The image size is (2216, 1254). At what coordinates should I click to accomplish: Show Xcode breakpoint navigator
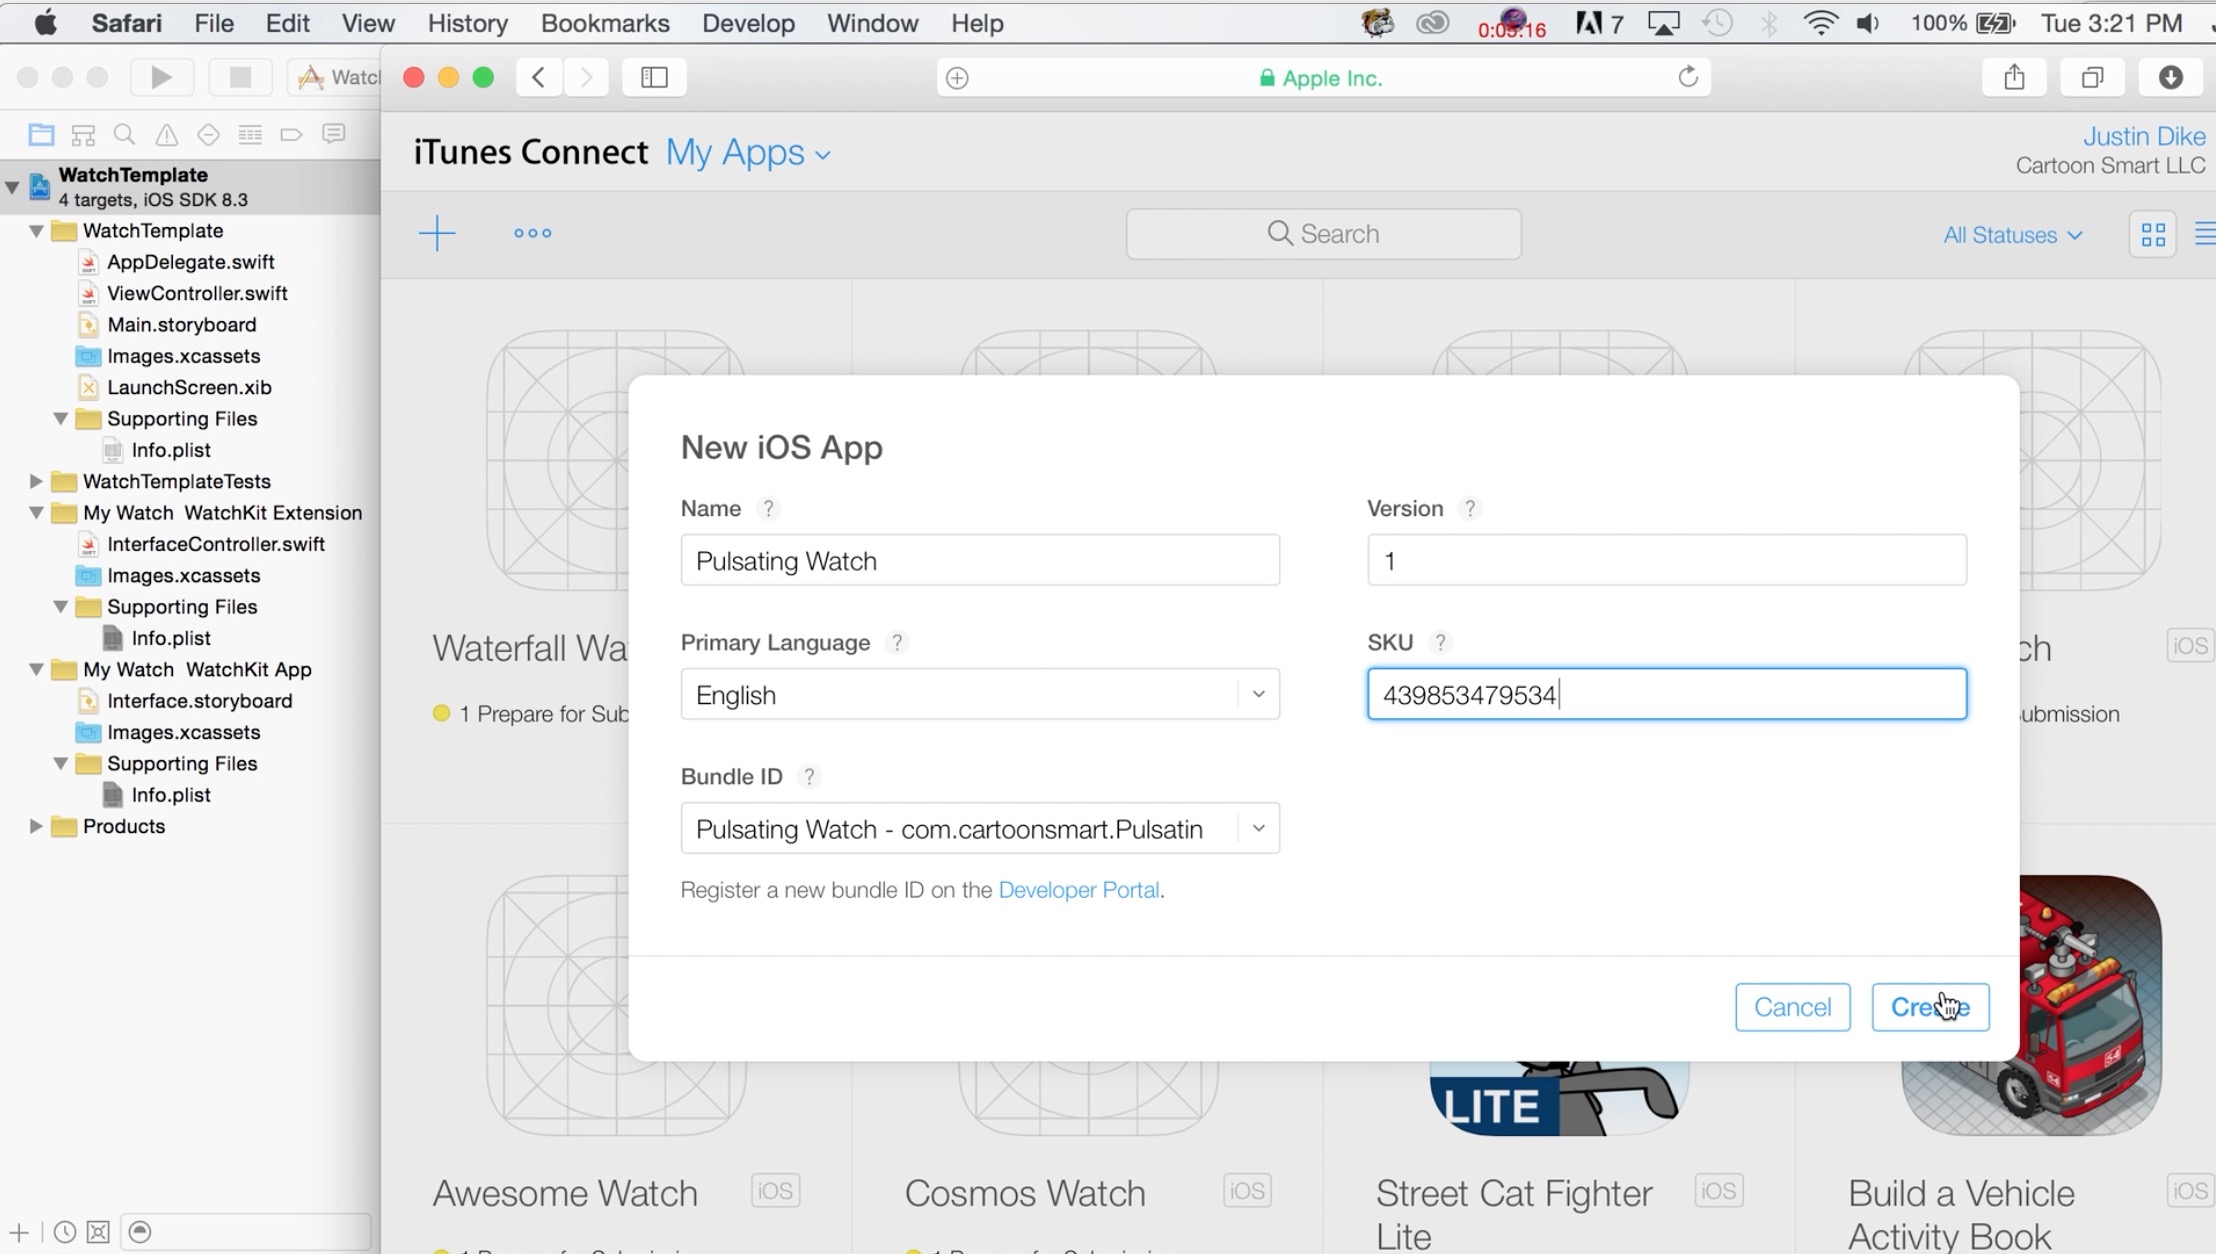pos(291,134)
